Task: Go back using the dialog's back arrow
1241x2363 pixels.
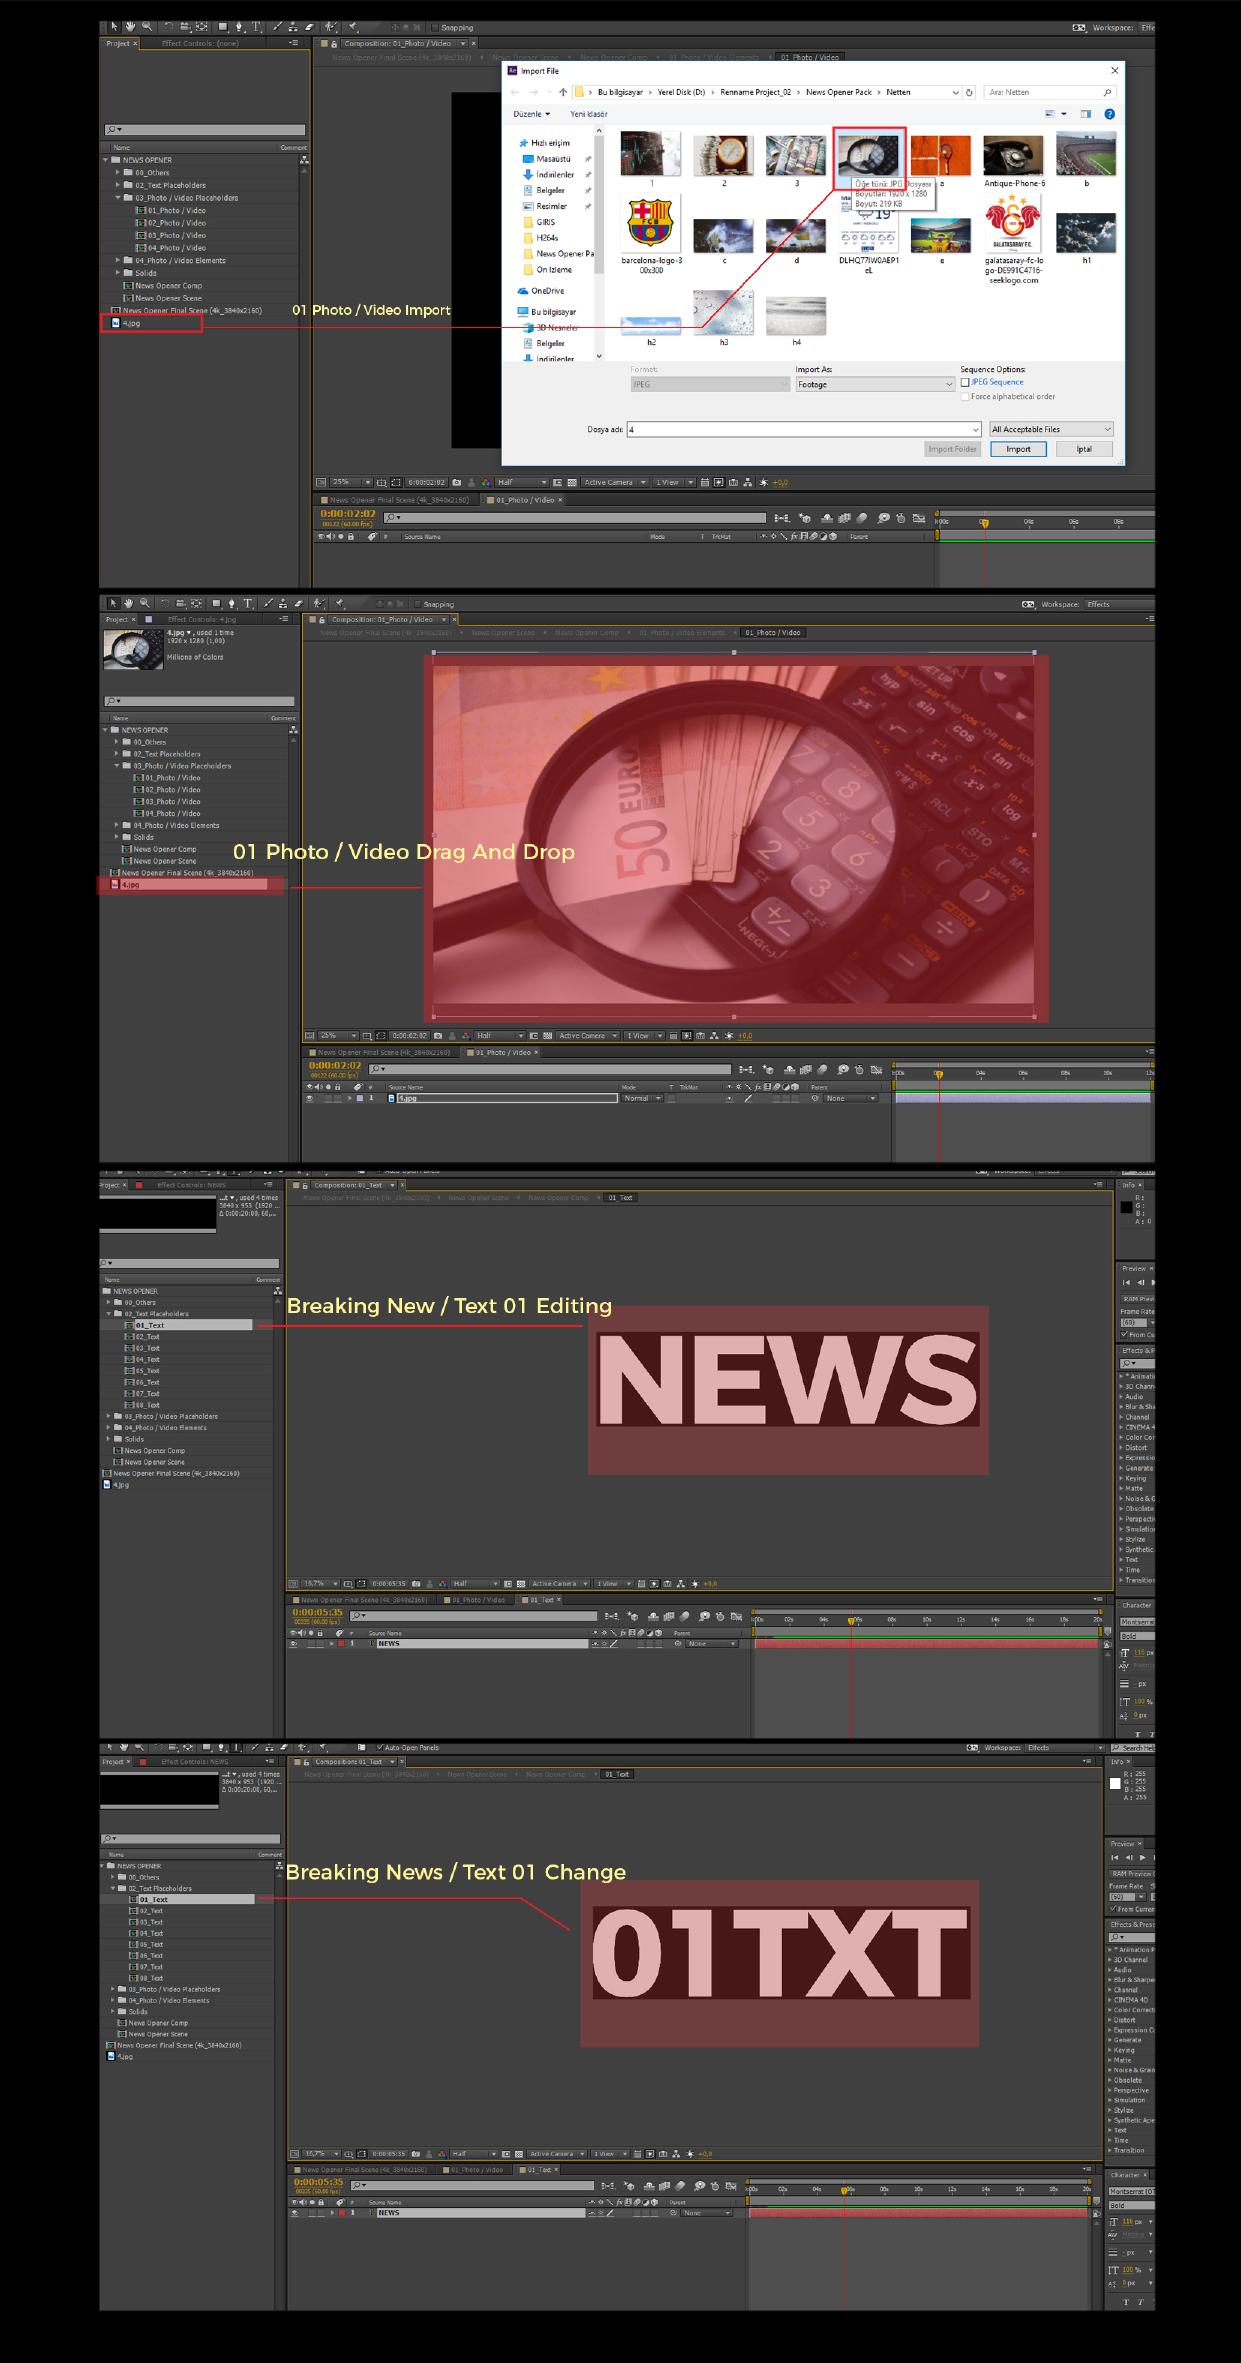Action: click(515, 92)
